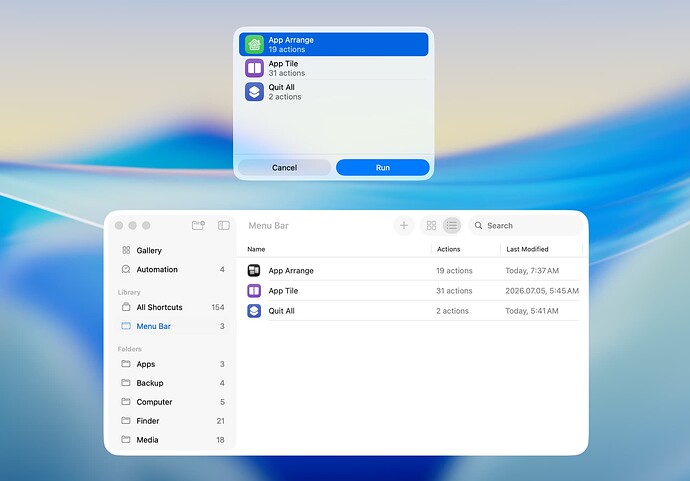Image resolution: width=690 pixels, height=481 pixels.
Task: Click the Media folder icon
Action: click(x=126, y=439)
